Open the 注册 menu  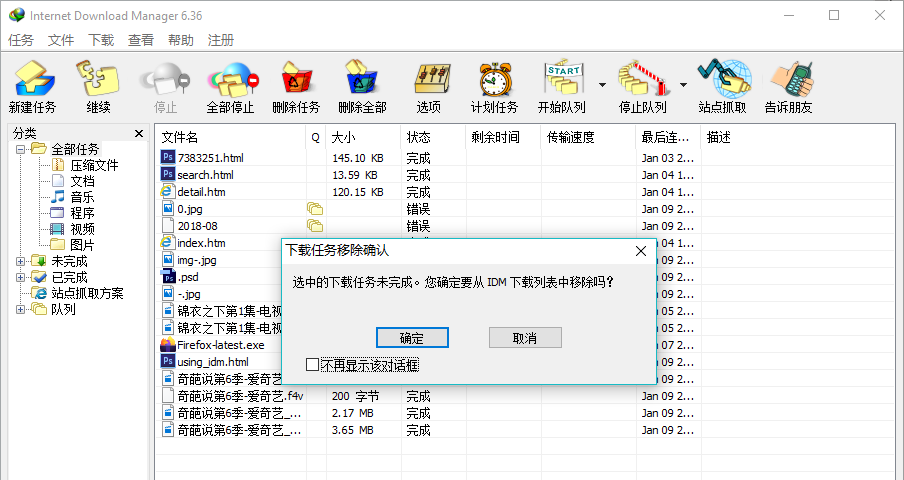coord(221,40)
